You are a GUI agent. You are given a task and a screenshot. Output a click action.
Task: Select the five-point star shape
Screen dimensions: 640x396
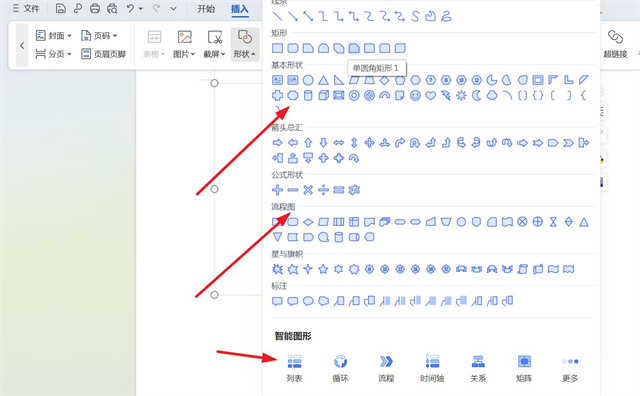[x=323, y=269]
